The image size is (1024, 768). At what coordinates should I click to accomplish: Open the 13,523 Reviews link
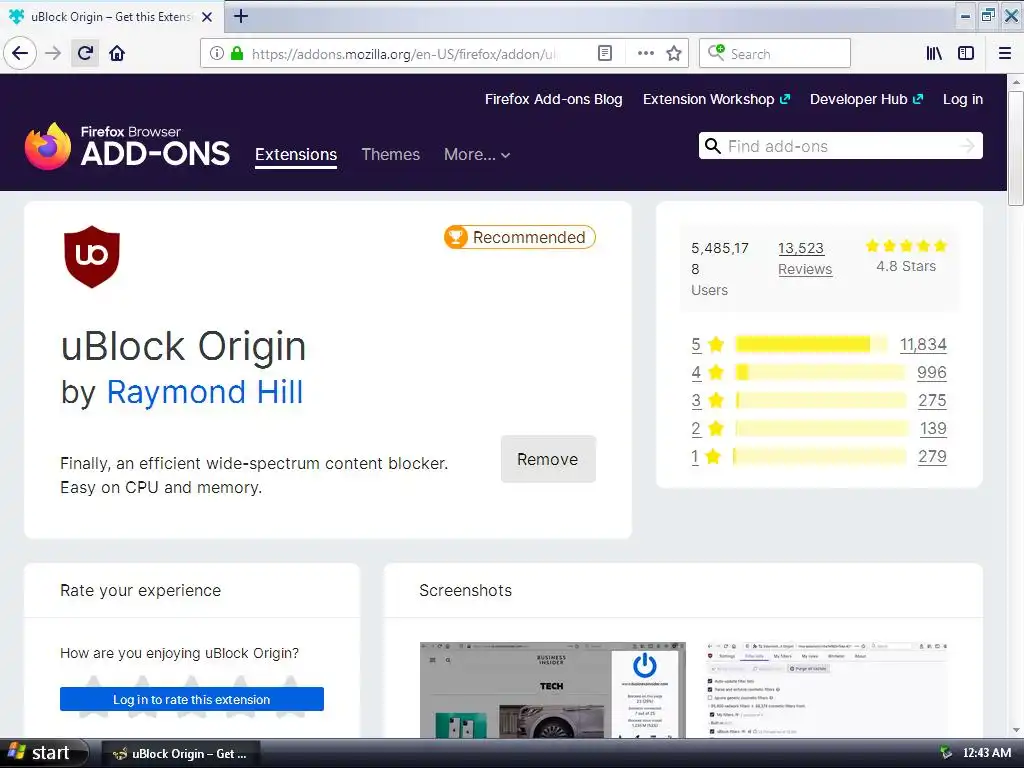[805, 259]
